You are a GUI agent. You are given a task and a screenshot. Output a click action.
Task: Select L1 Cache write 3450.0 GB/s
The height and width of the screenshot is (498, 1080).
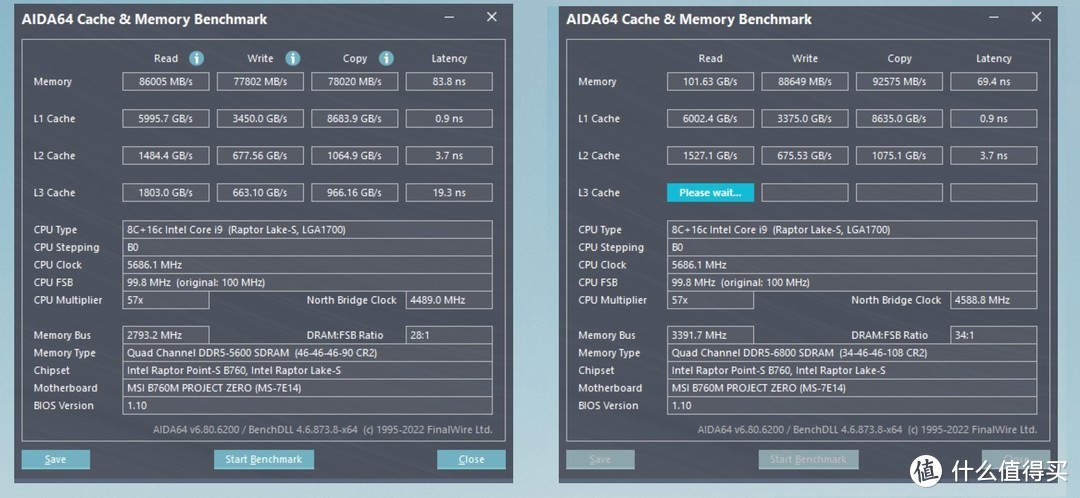(x=260, y=118)
